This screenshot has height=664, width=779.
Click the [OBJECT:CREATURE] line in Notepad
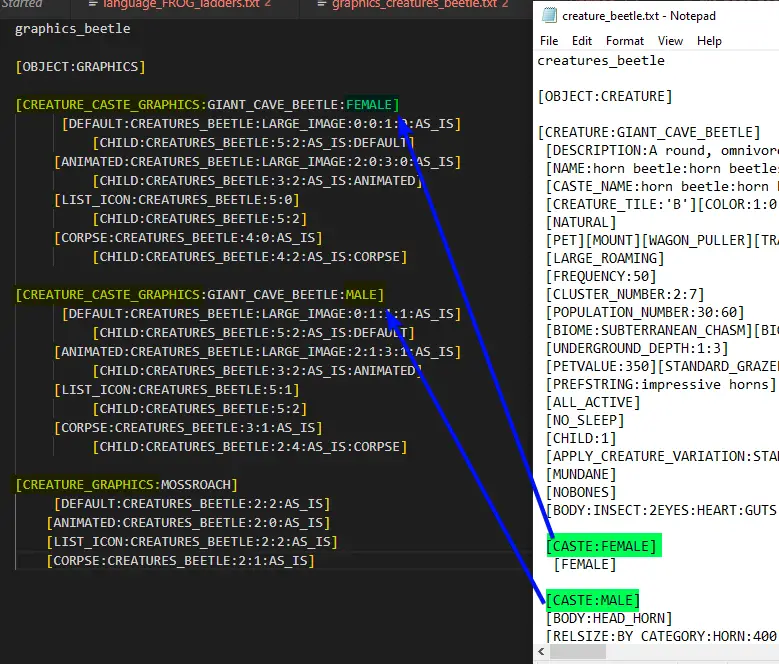[605, 96]
